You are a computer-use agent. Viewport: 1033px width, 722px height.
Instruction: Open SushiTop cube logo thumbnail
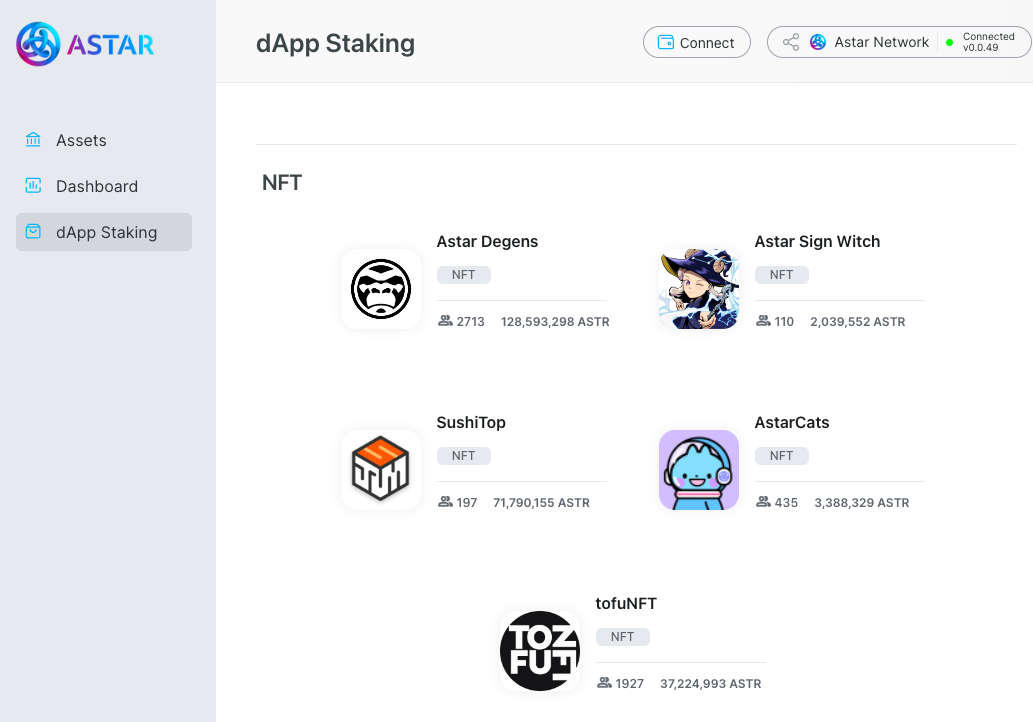tap(381, 470)
